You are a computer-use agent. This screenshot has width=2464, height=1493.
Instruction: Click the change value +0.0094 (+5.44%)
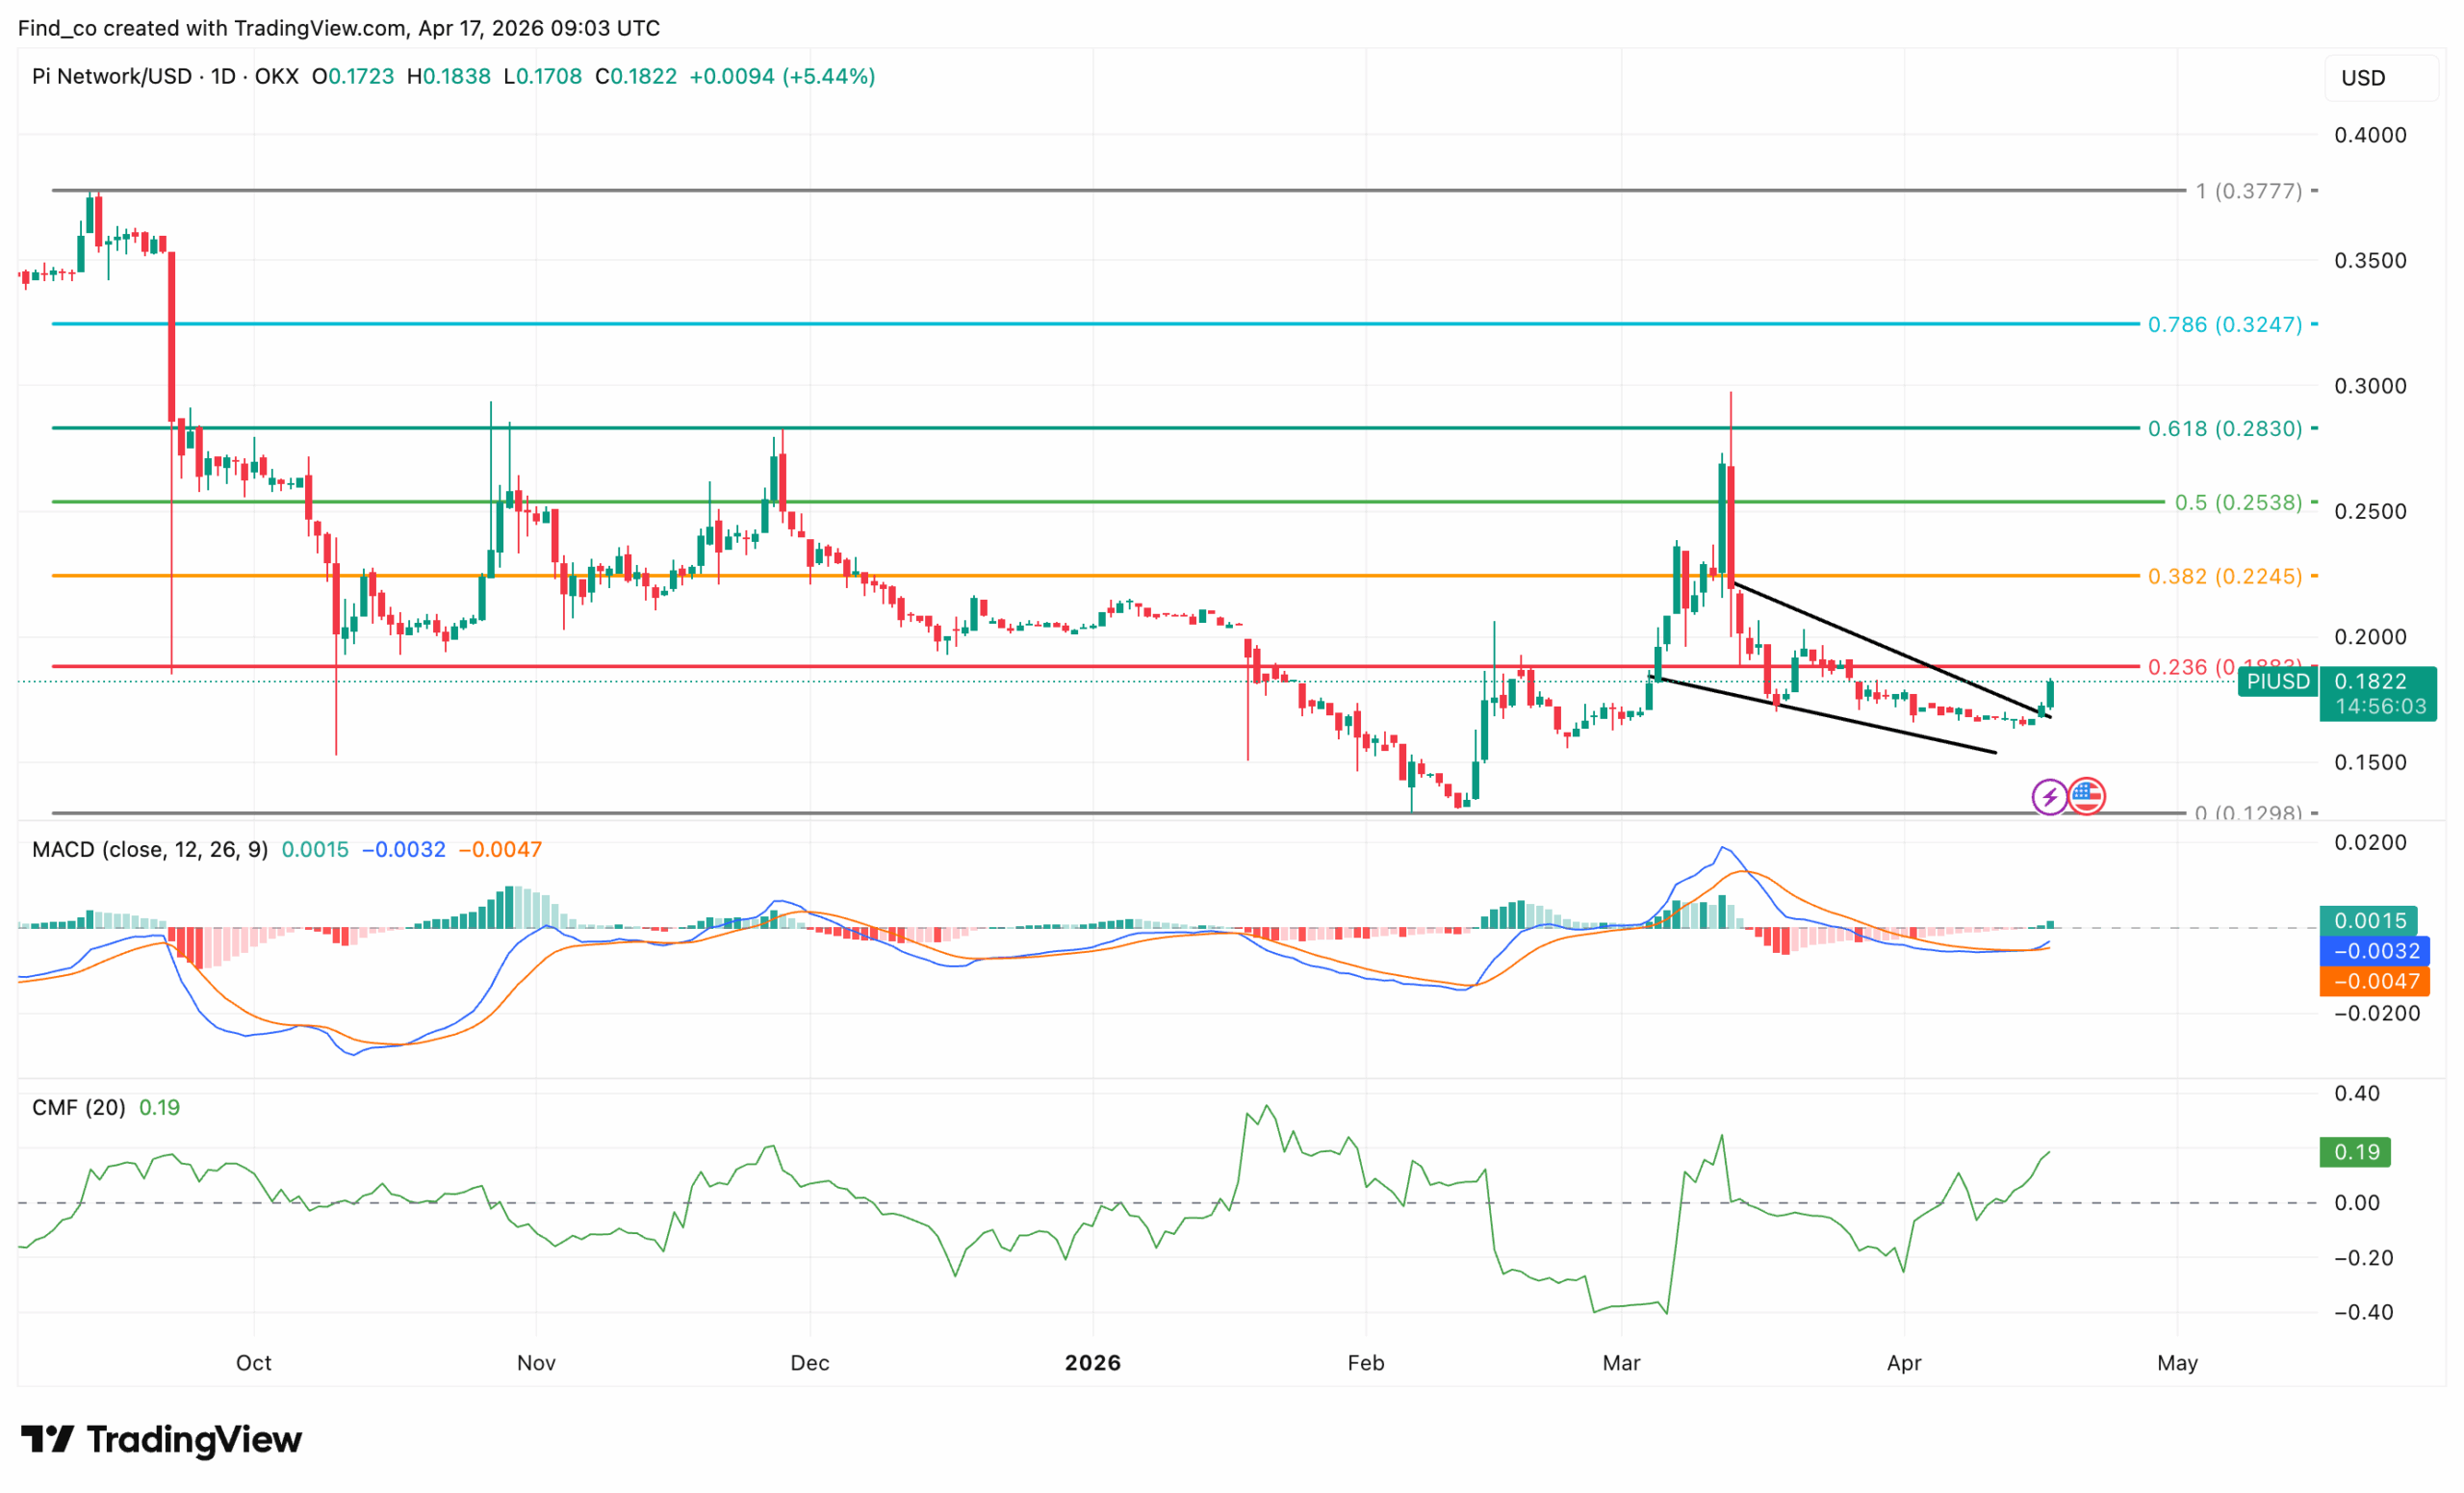[x=783, y=77]
